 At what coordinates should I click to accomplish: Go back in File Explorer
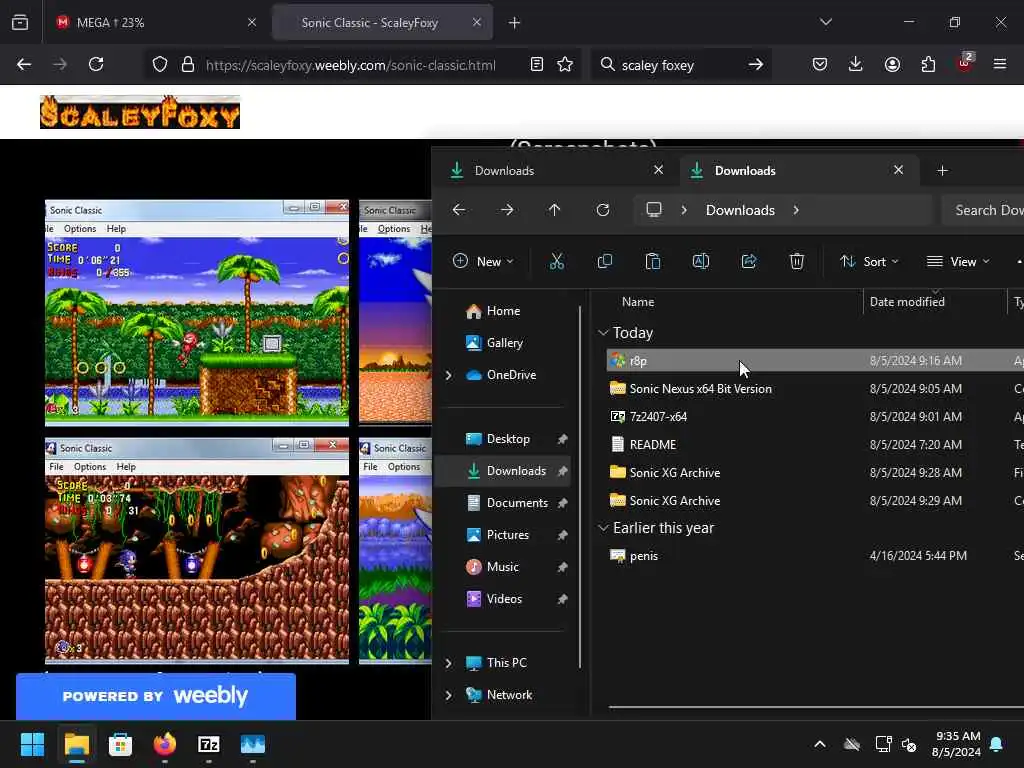point(459,210)
